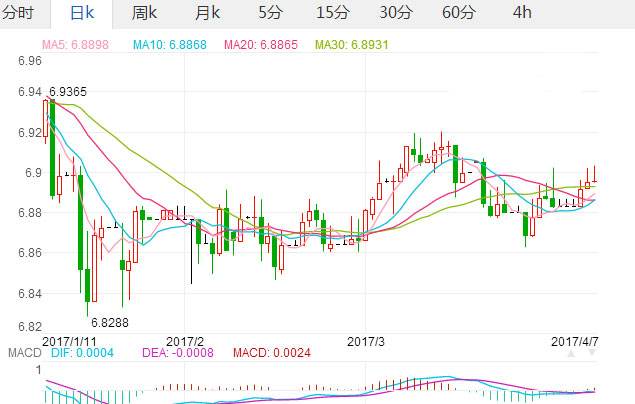Select the 4h interval tab
This screenshot has width=635, height=404.
pyautogui.click(x=522, y=13)
